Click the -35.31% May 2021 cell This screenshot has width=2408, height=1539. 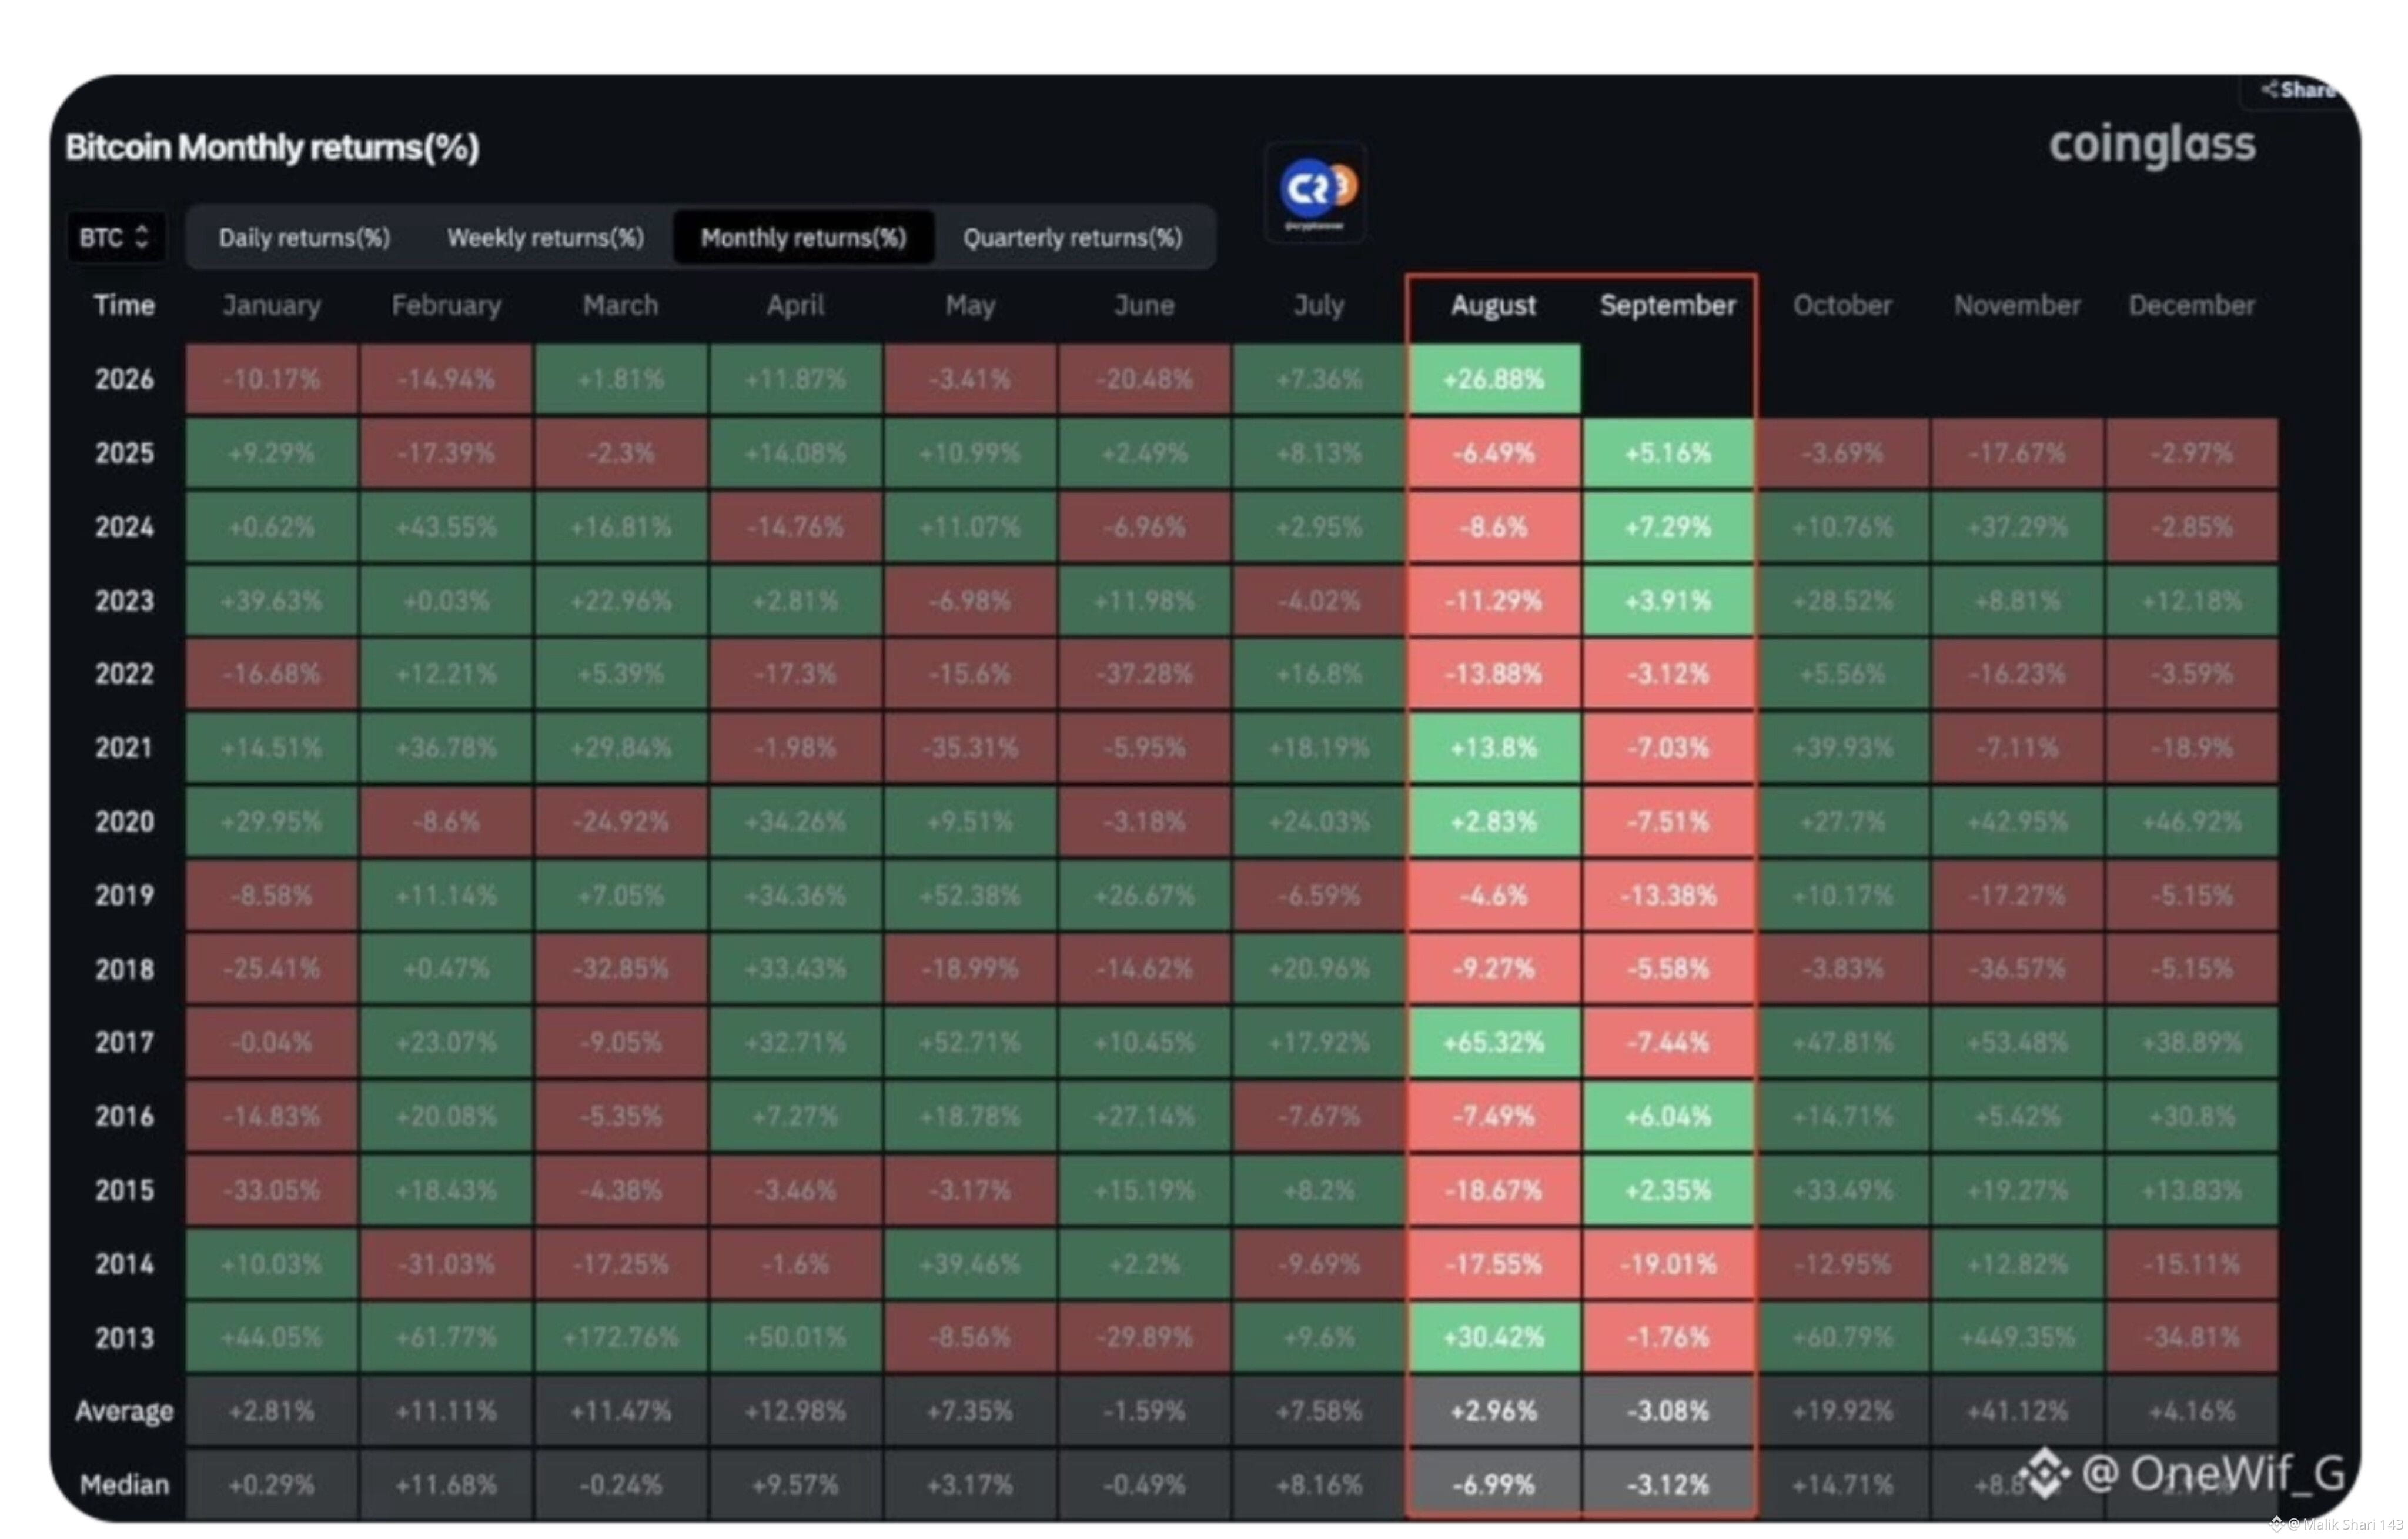click(970, 748)
